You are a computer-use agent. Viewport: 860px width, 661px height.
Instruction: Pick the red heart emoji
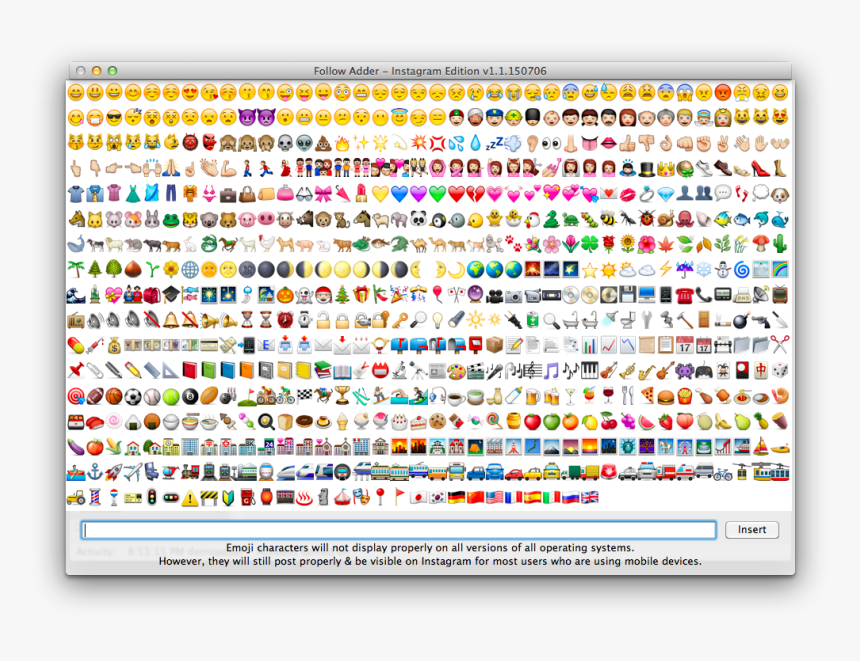point(457,192)
